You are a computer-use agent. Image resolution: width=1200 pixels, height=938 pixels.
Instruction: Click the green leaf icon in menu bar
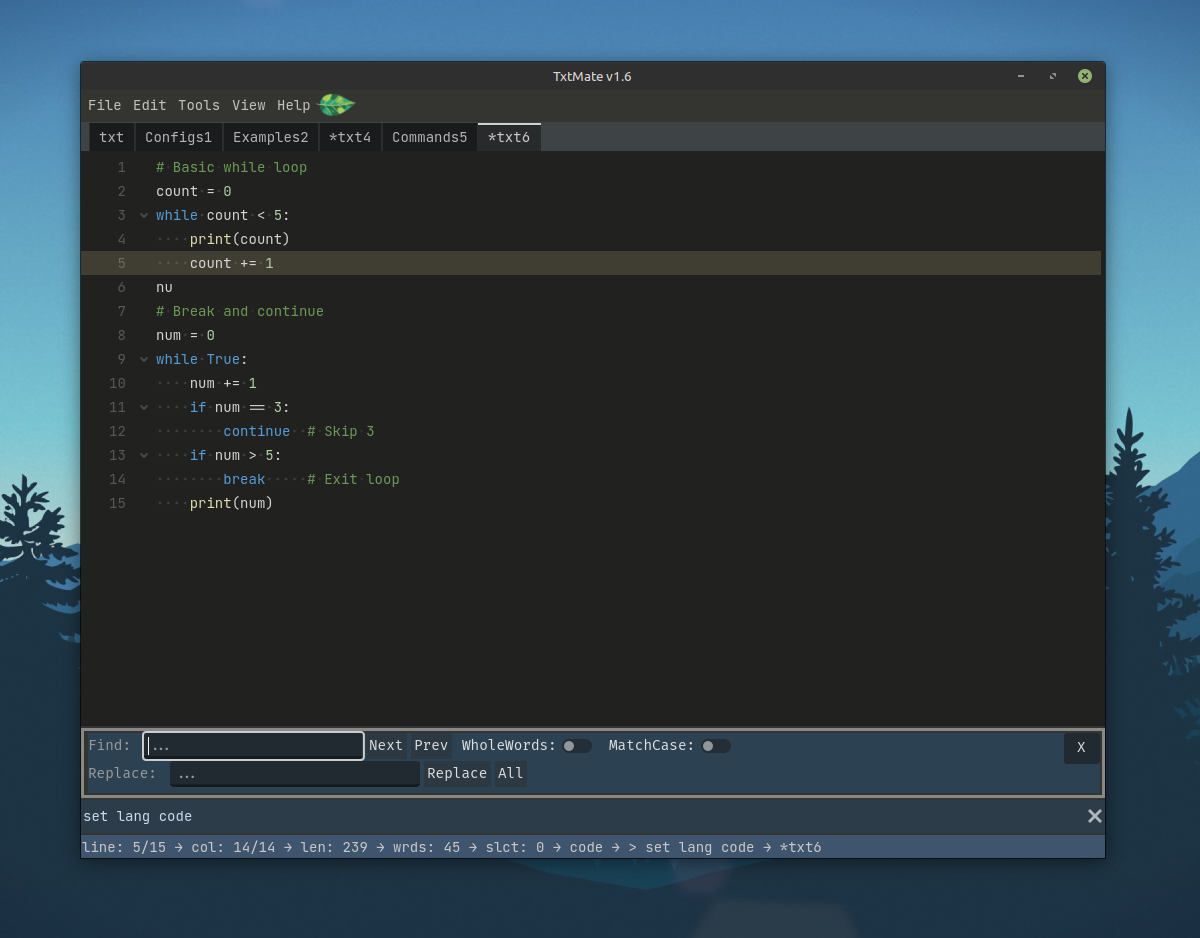click(x=336, y=105)
